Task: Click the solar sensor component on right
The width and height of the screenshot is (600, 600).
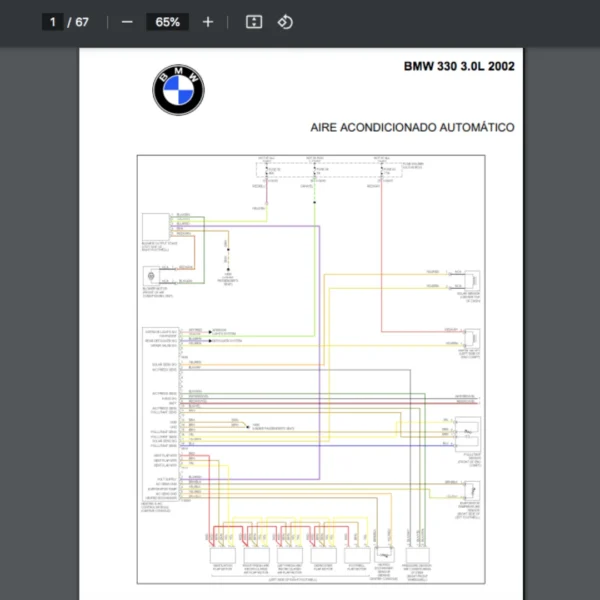Action: [470, 278]
